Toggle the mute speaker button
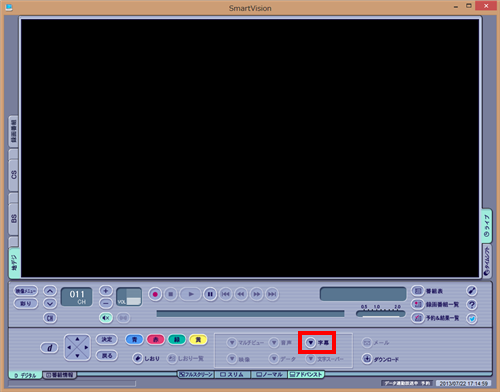This screenshot has height=392, width=500. 106,318
